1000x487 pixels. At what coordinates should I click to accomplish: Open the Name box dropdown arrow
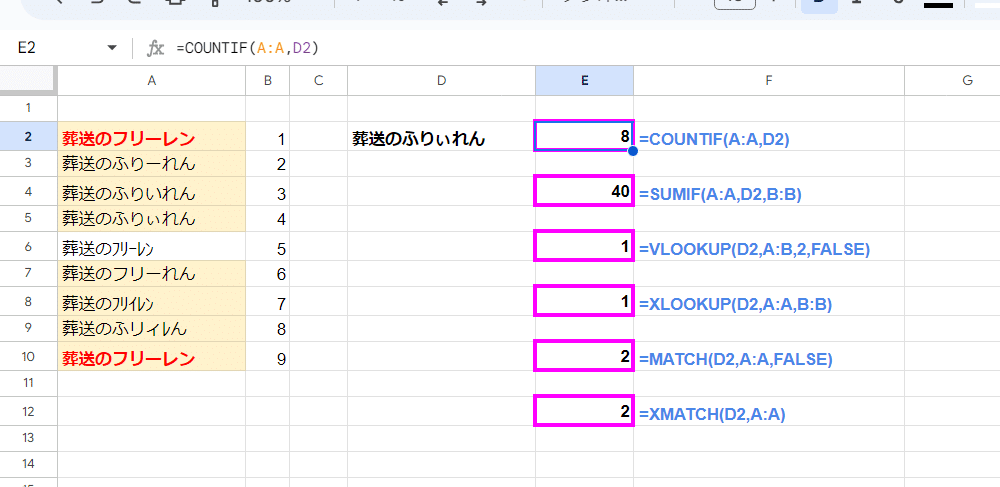(x=112, y=48)
